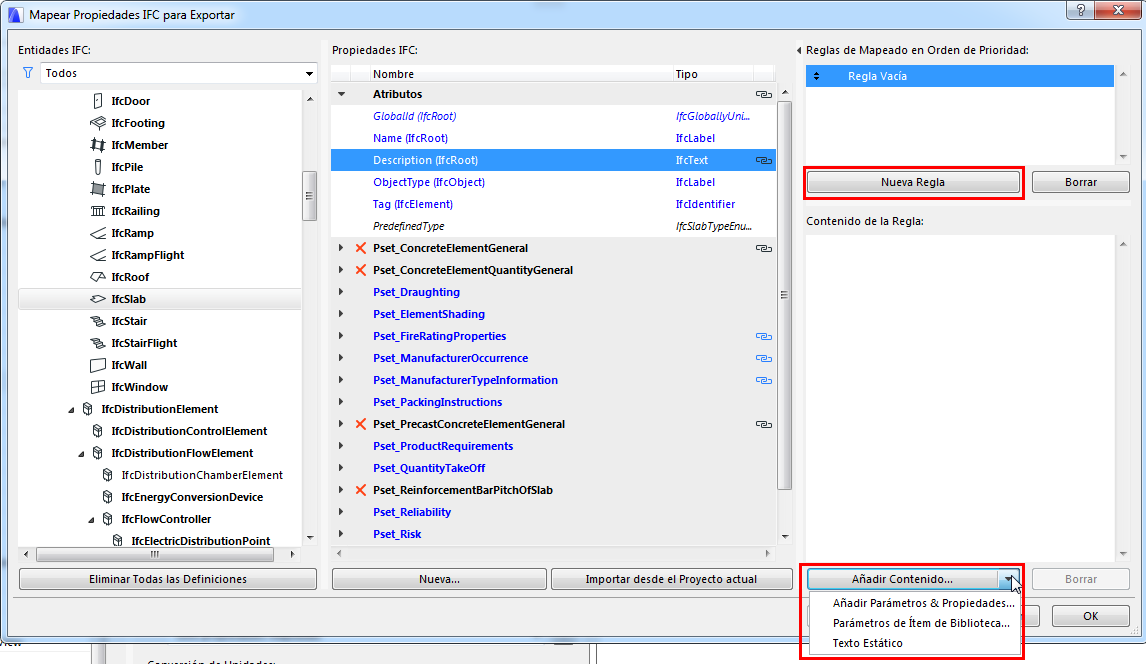Click the IfcWall entity icon
This screenshot has height=664, width=1146.
(x=98, y=365)
